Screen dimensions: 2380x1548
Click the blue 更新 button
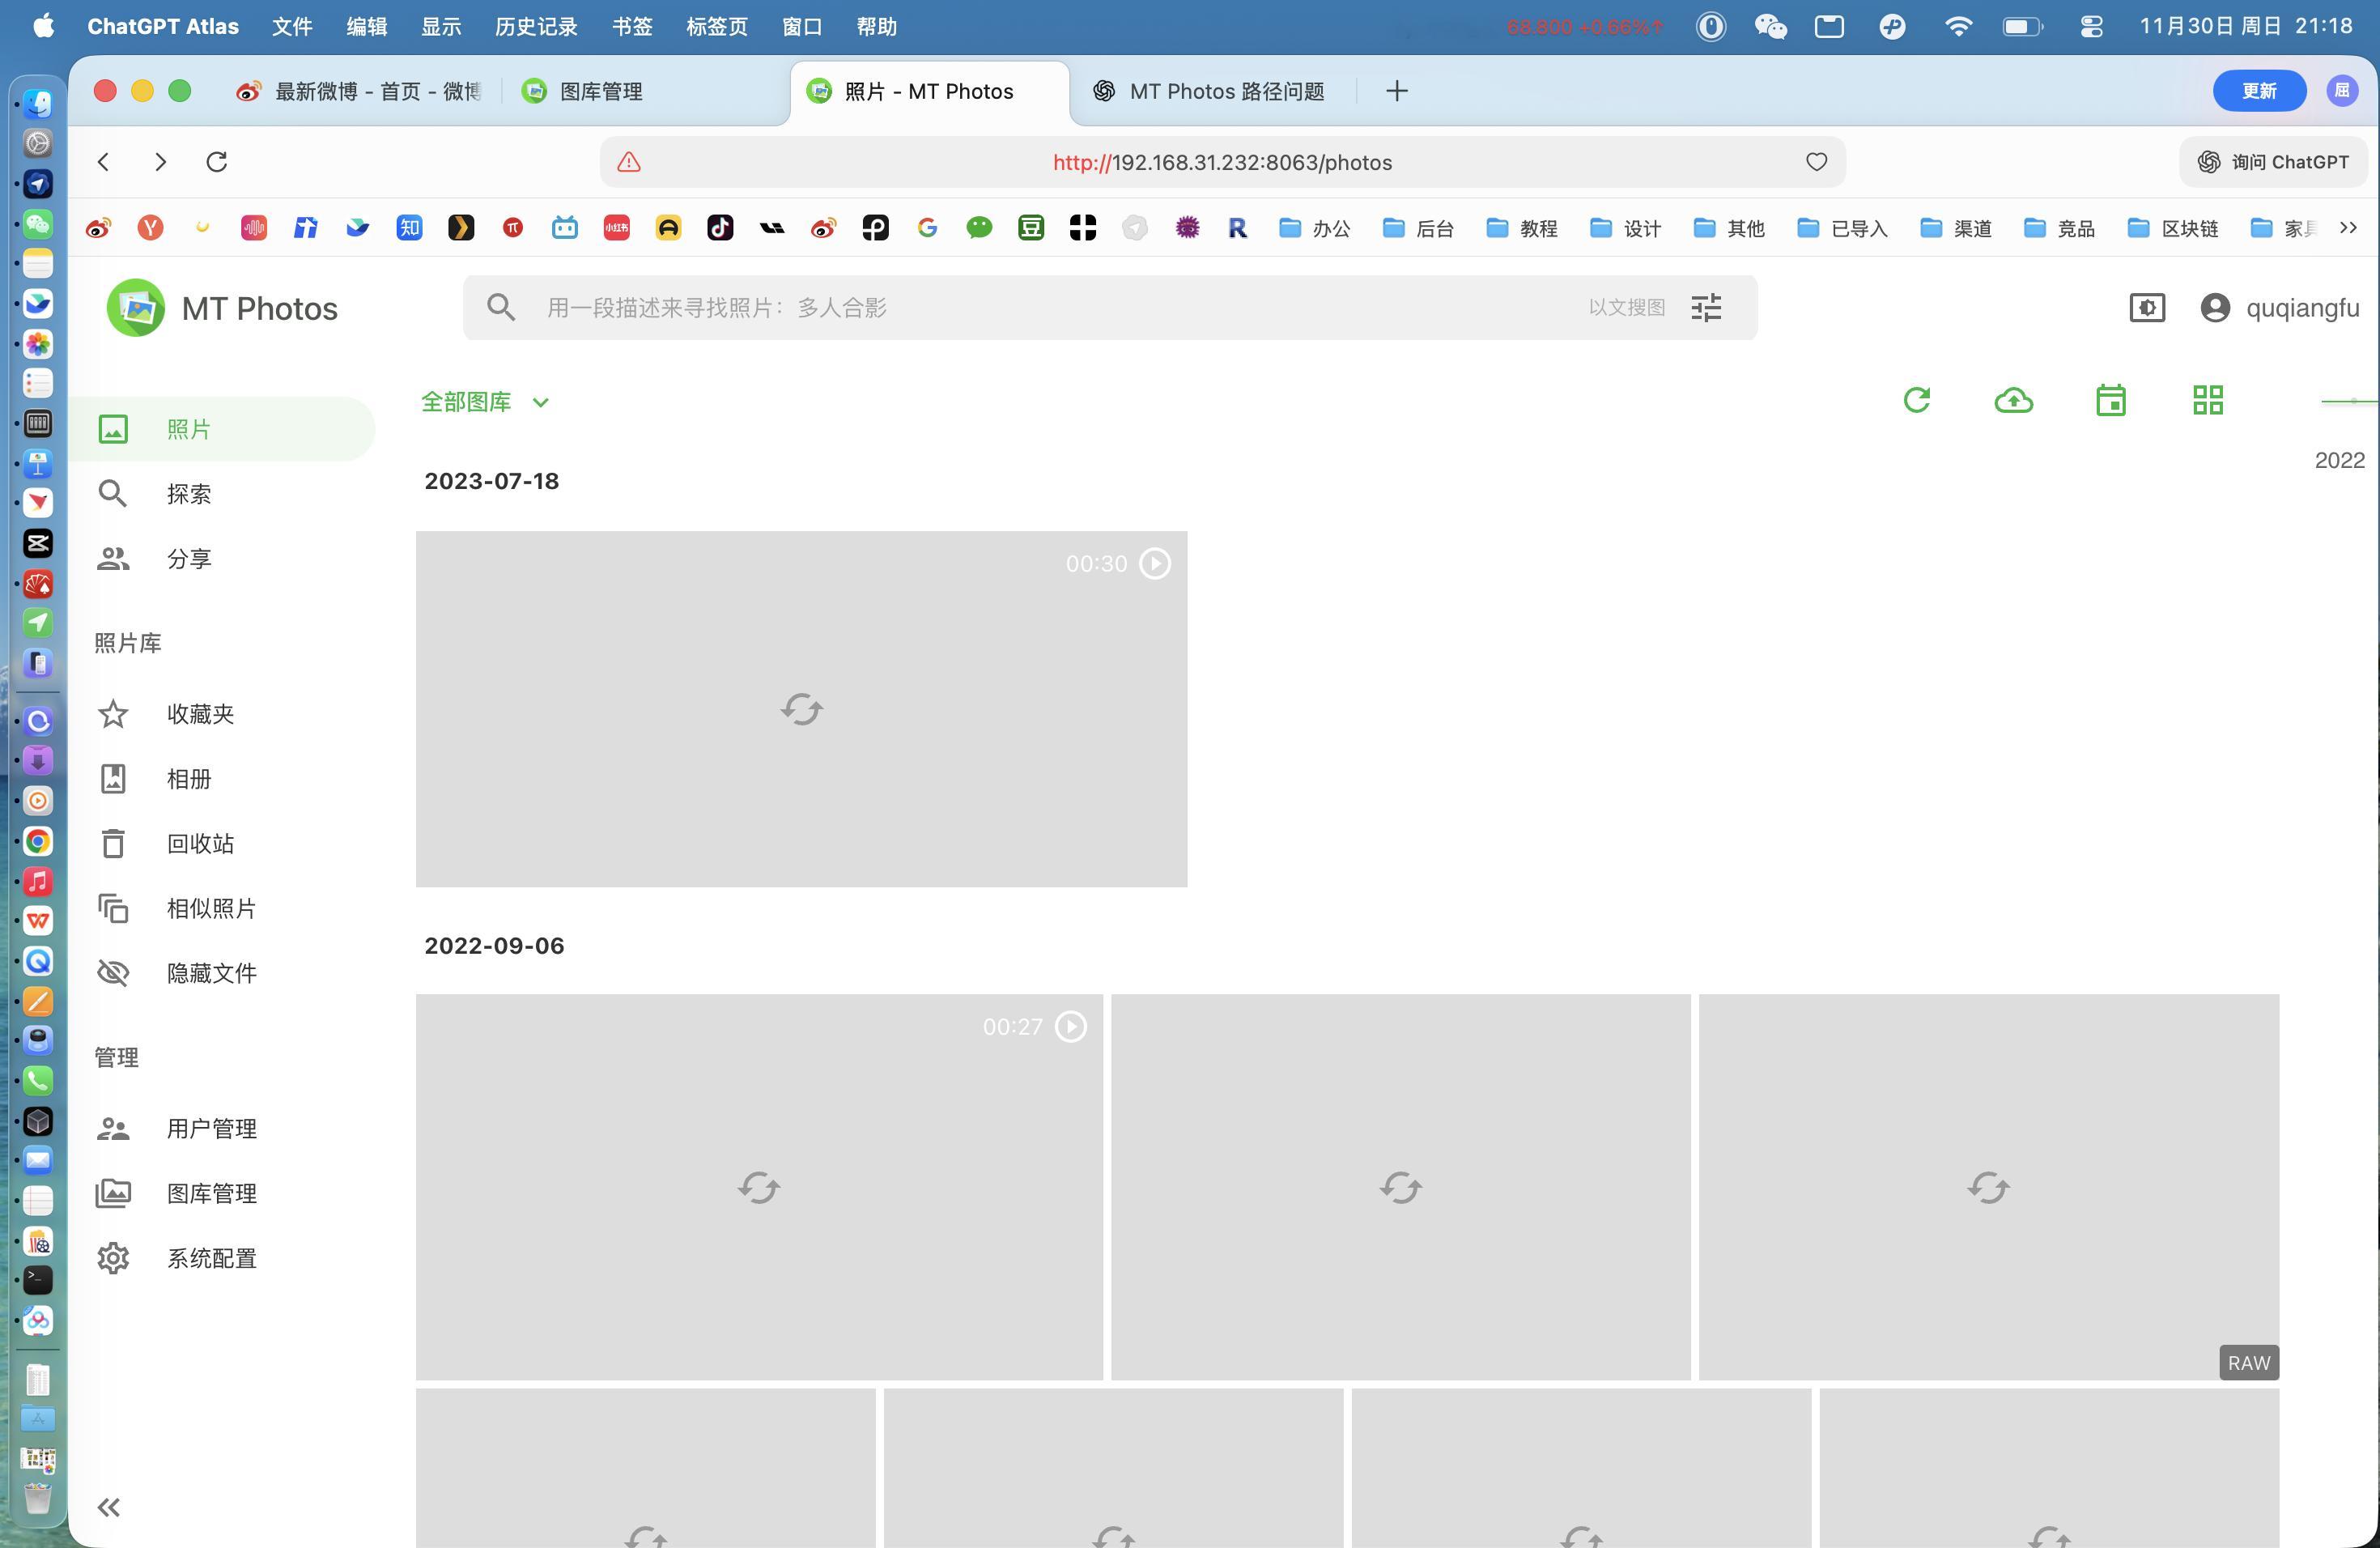pyautogui.click(x=2259, y=91)
